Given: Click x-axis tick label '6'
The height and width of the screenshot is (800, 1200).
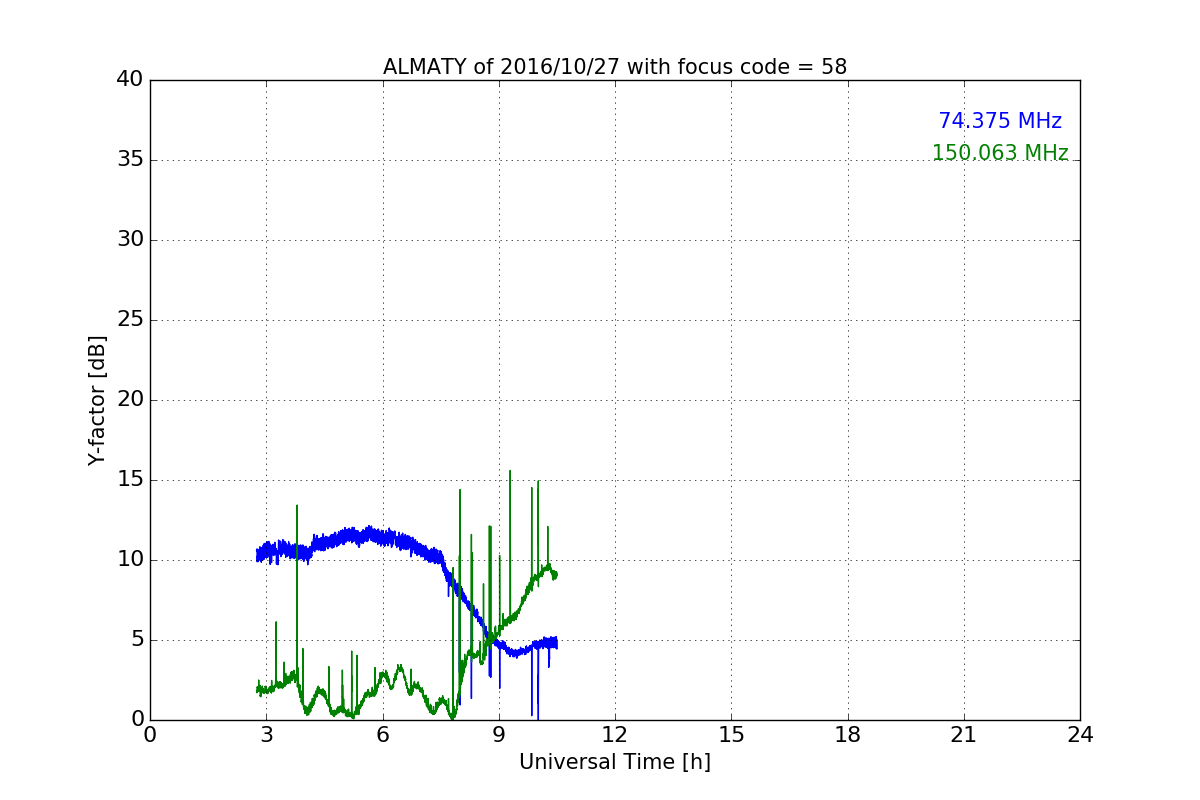Looking at the screenshot, I should click(383, 734).
